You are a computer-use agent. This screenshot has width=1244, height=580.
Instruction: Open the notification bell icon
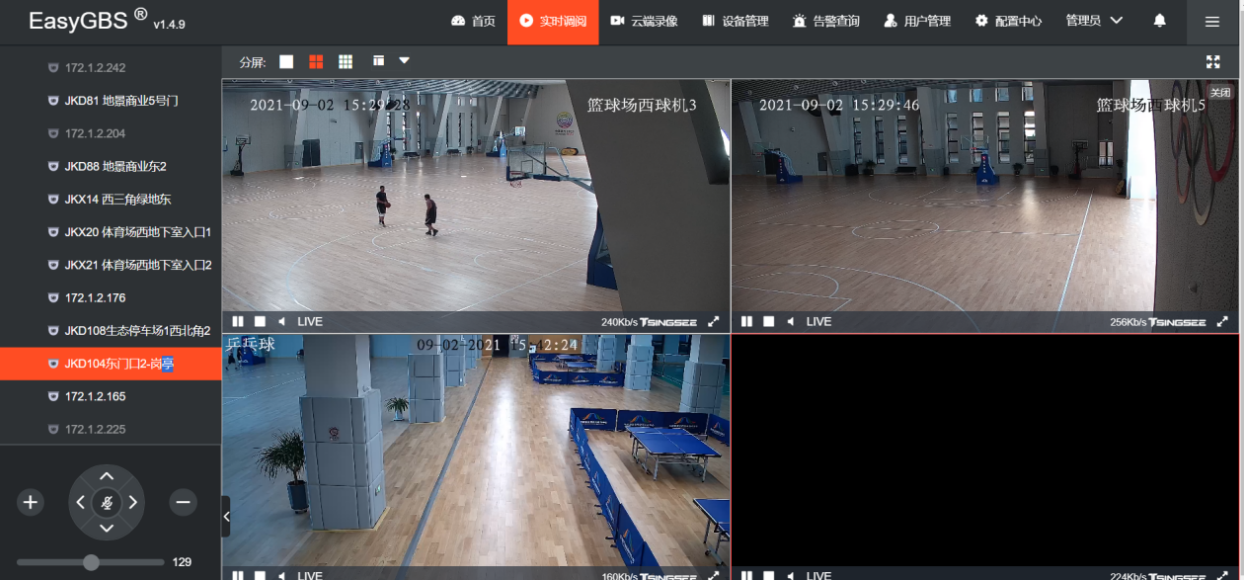click(1159, 21)
